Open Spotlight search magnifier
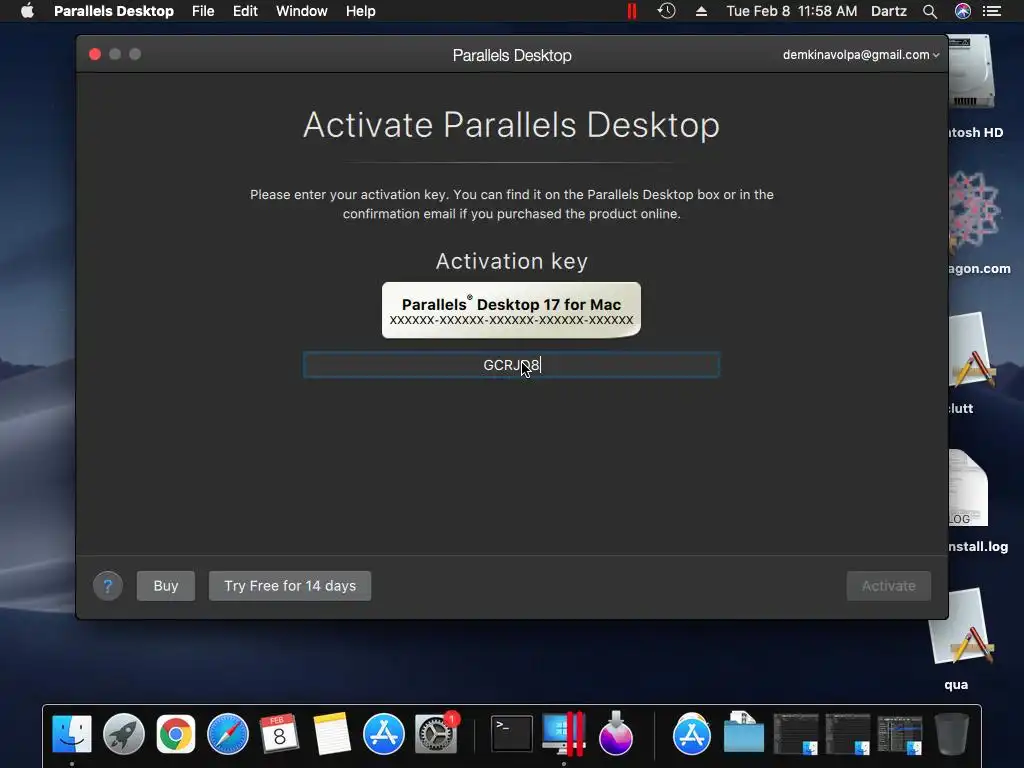The image size is (1024, 768). (x=930, y=11)
